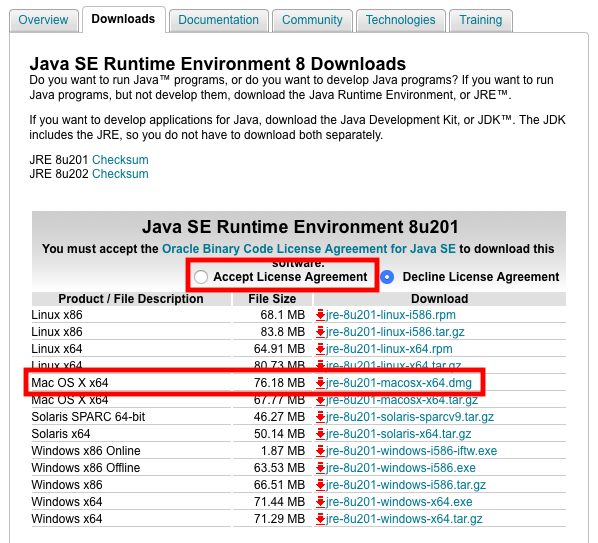Click red download arrow for windows-i586.tar.gz
The height and width of the screenshot is (543, 598).
(320, 485)
